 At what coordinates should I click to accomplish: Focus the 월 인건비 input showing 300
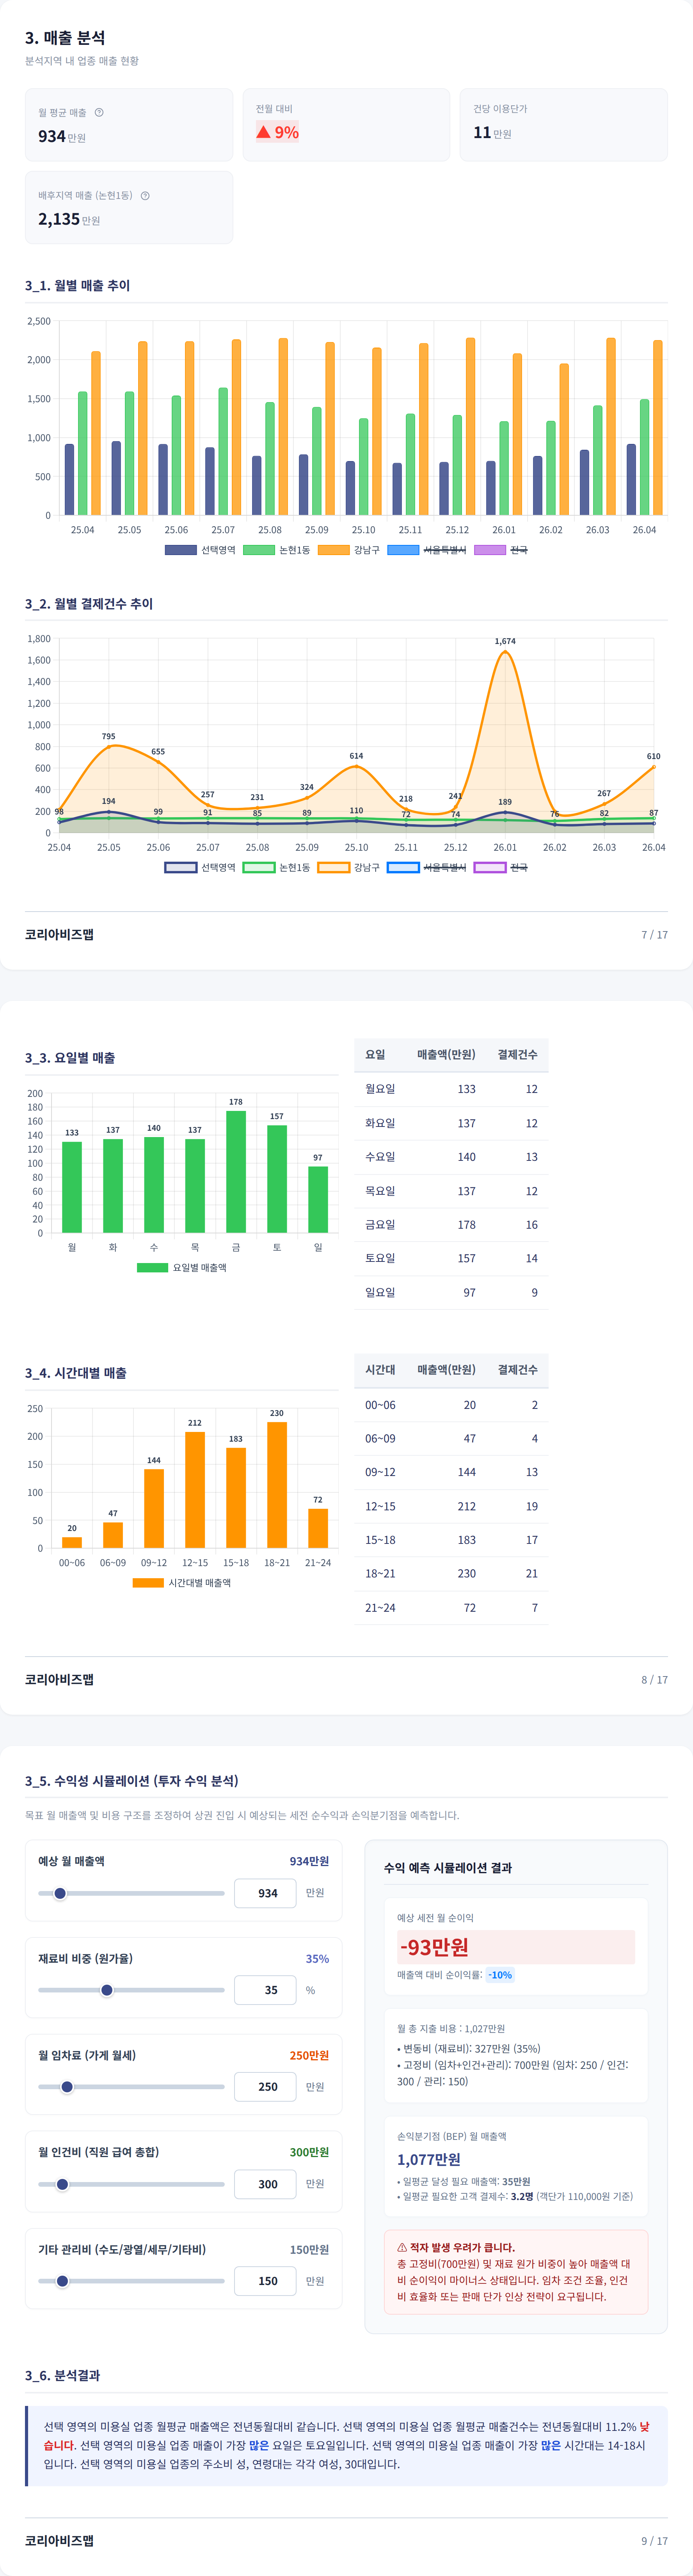265,2184
